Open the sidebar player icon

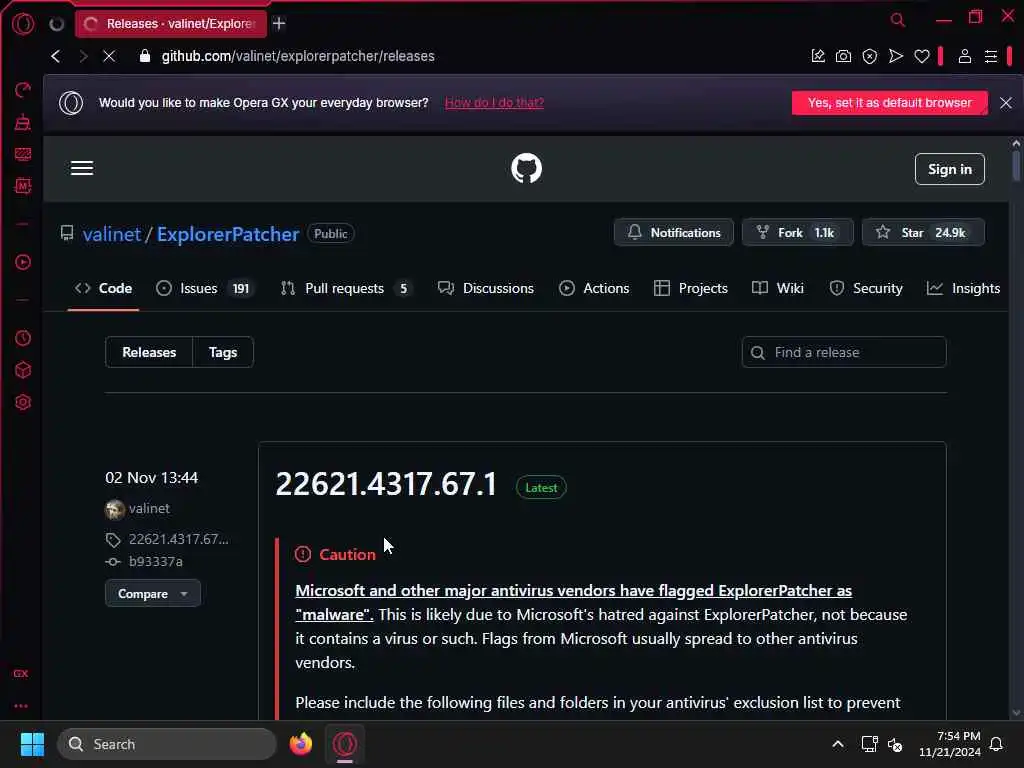23,262
